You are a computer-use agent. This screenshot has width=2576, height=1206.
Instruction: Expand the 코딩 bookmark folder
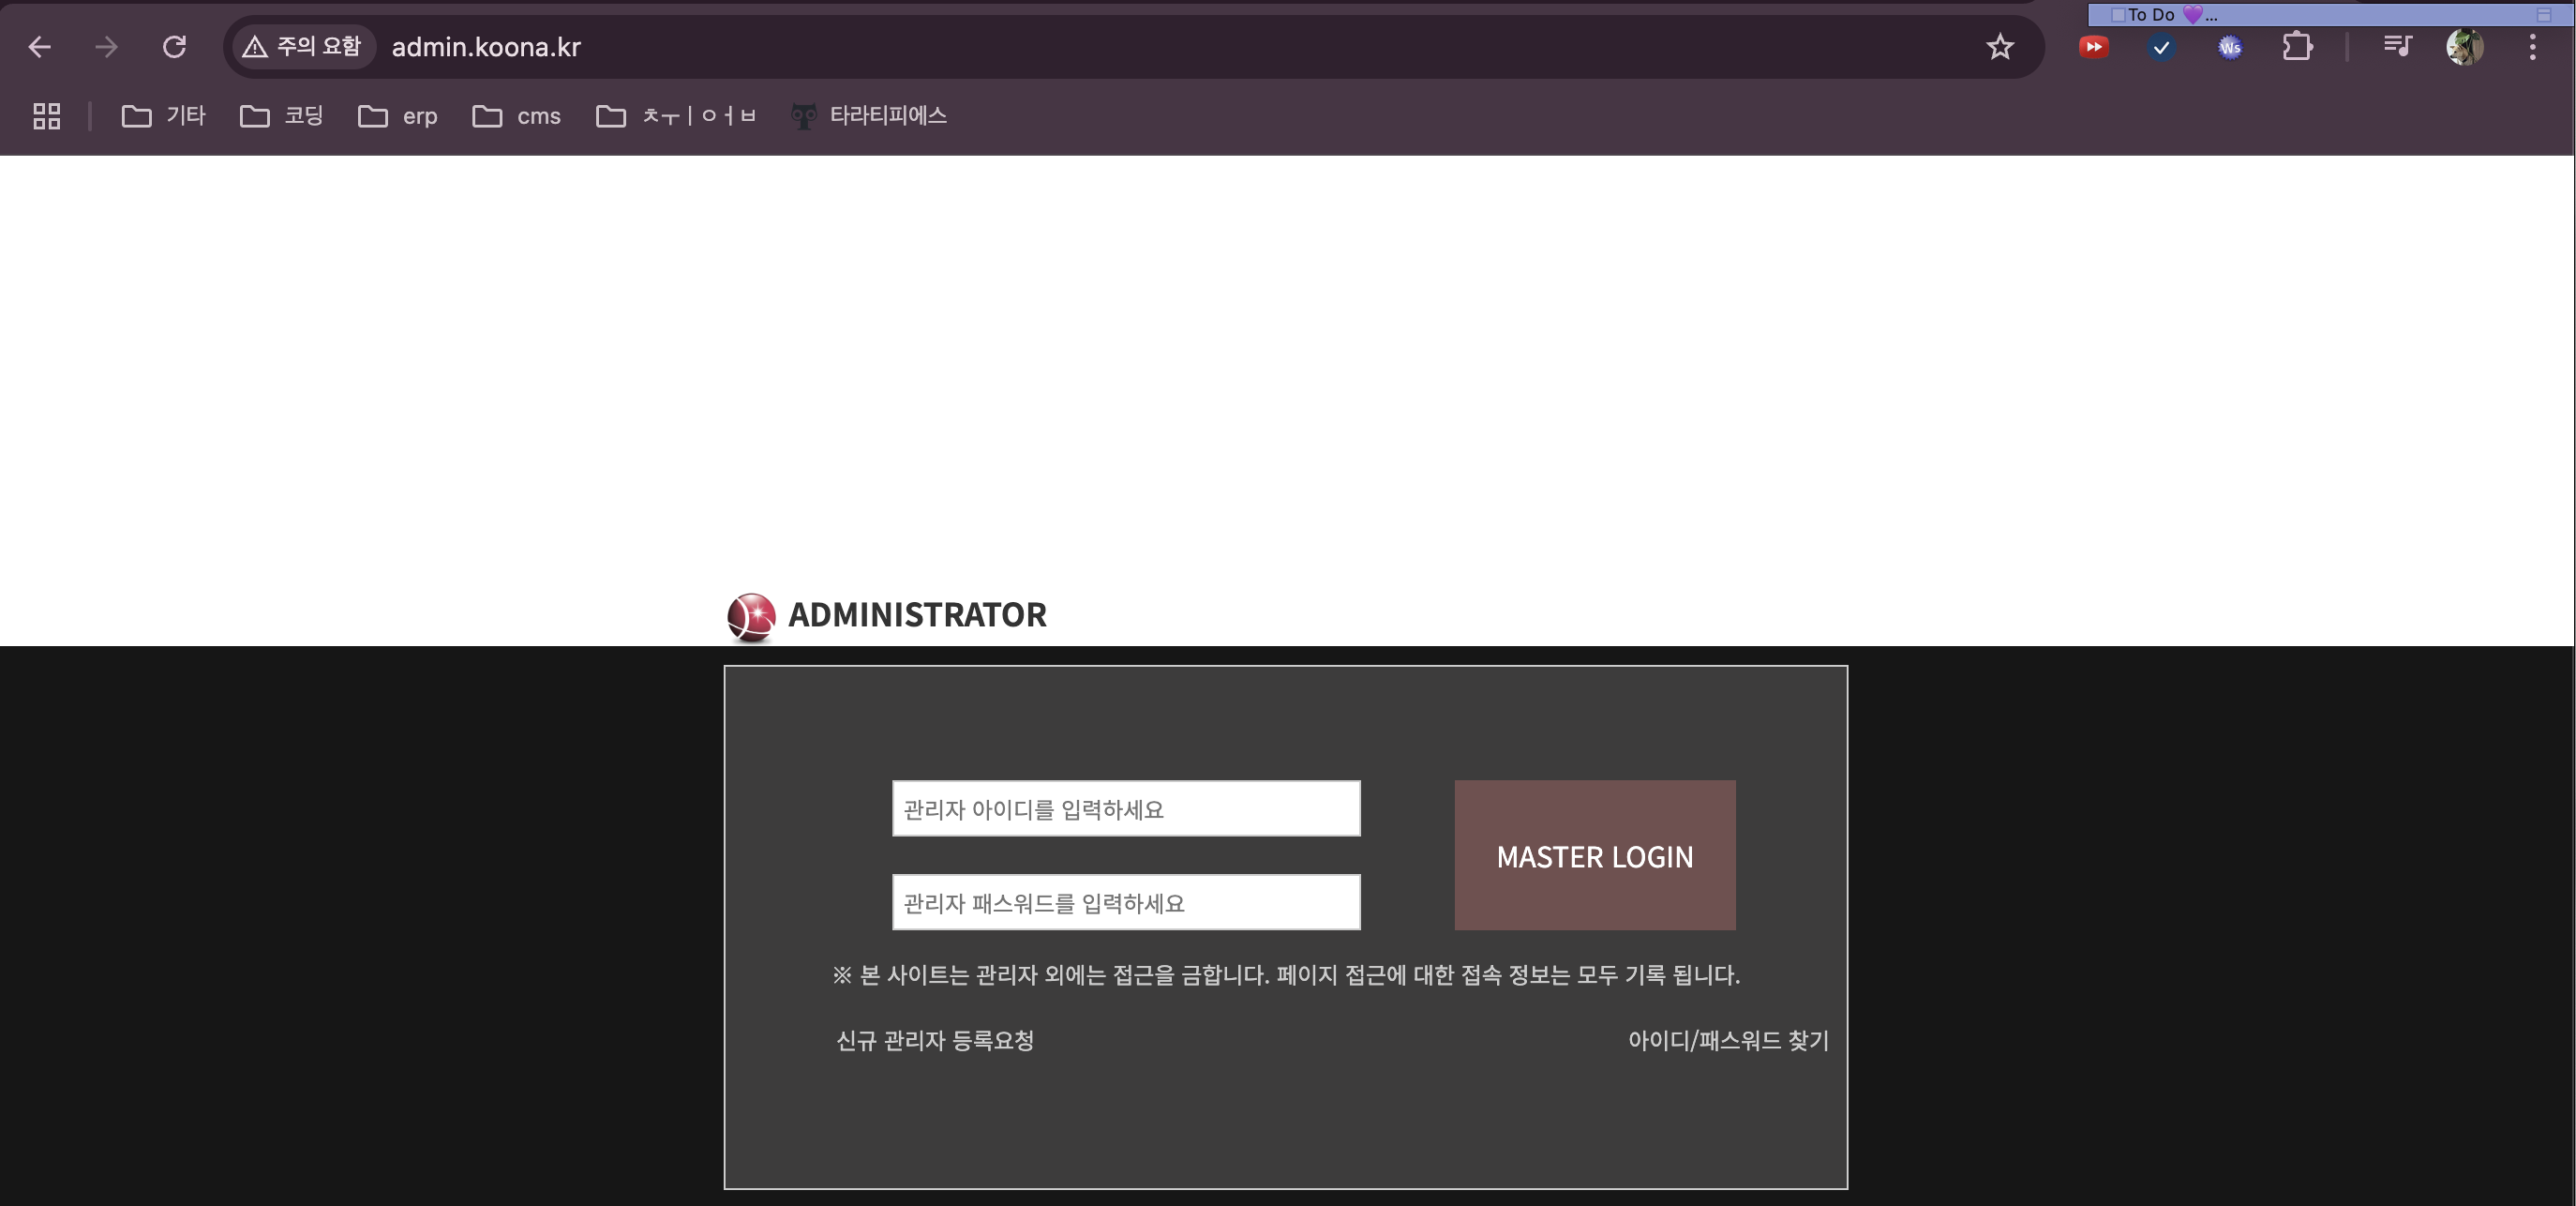pyautogui.click(x=282, y=116)
